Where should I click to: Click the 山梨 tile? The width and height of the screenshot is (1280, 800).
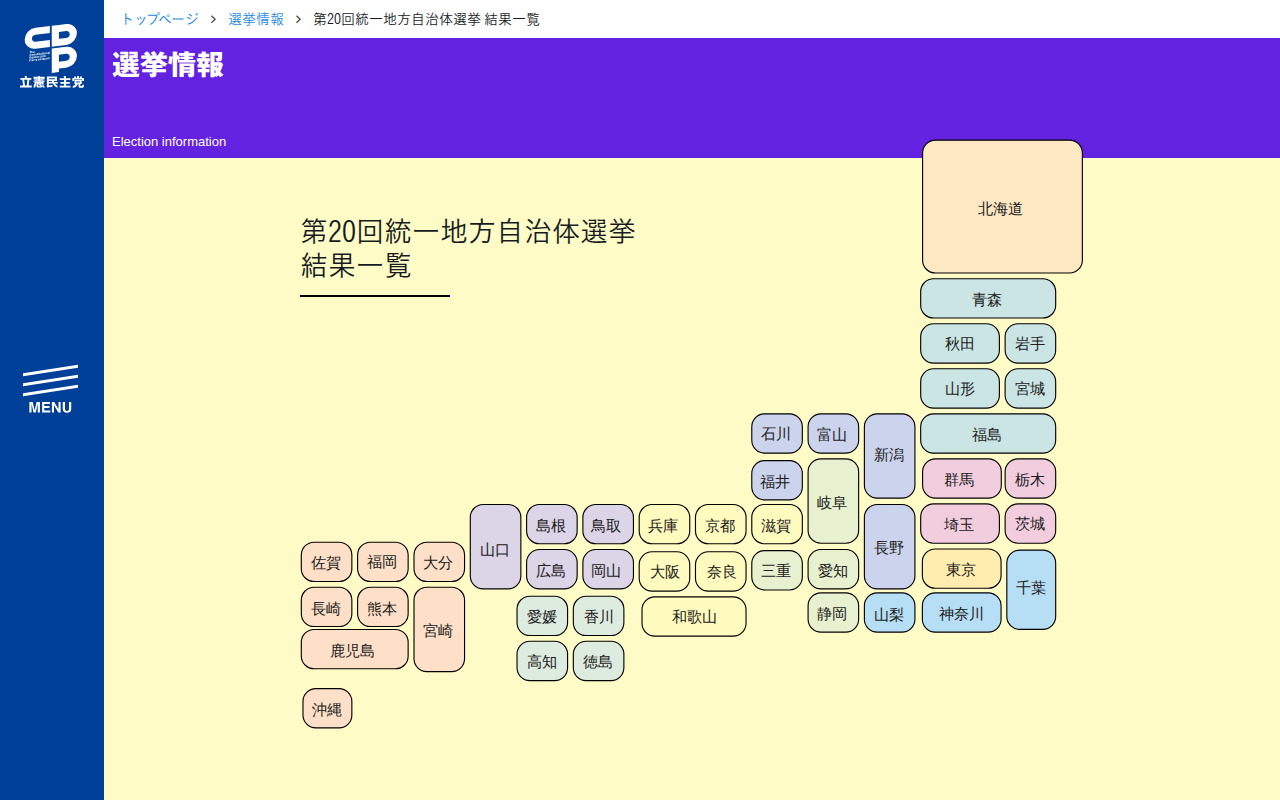(889, 613)
